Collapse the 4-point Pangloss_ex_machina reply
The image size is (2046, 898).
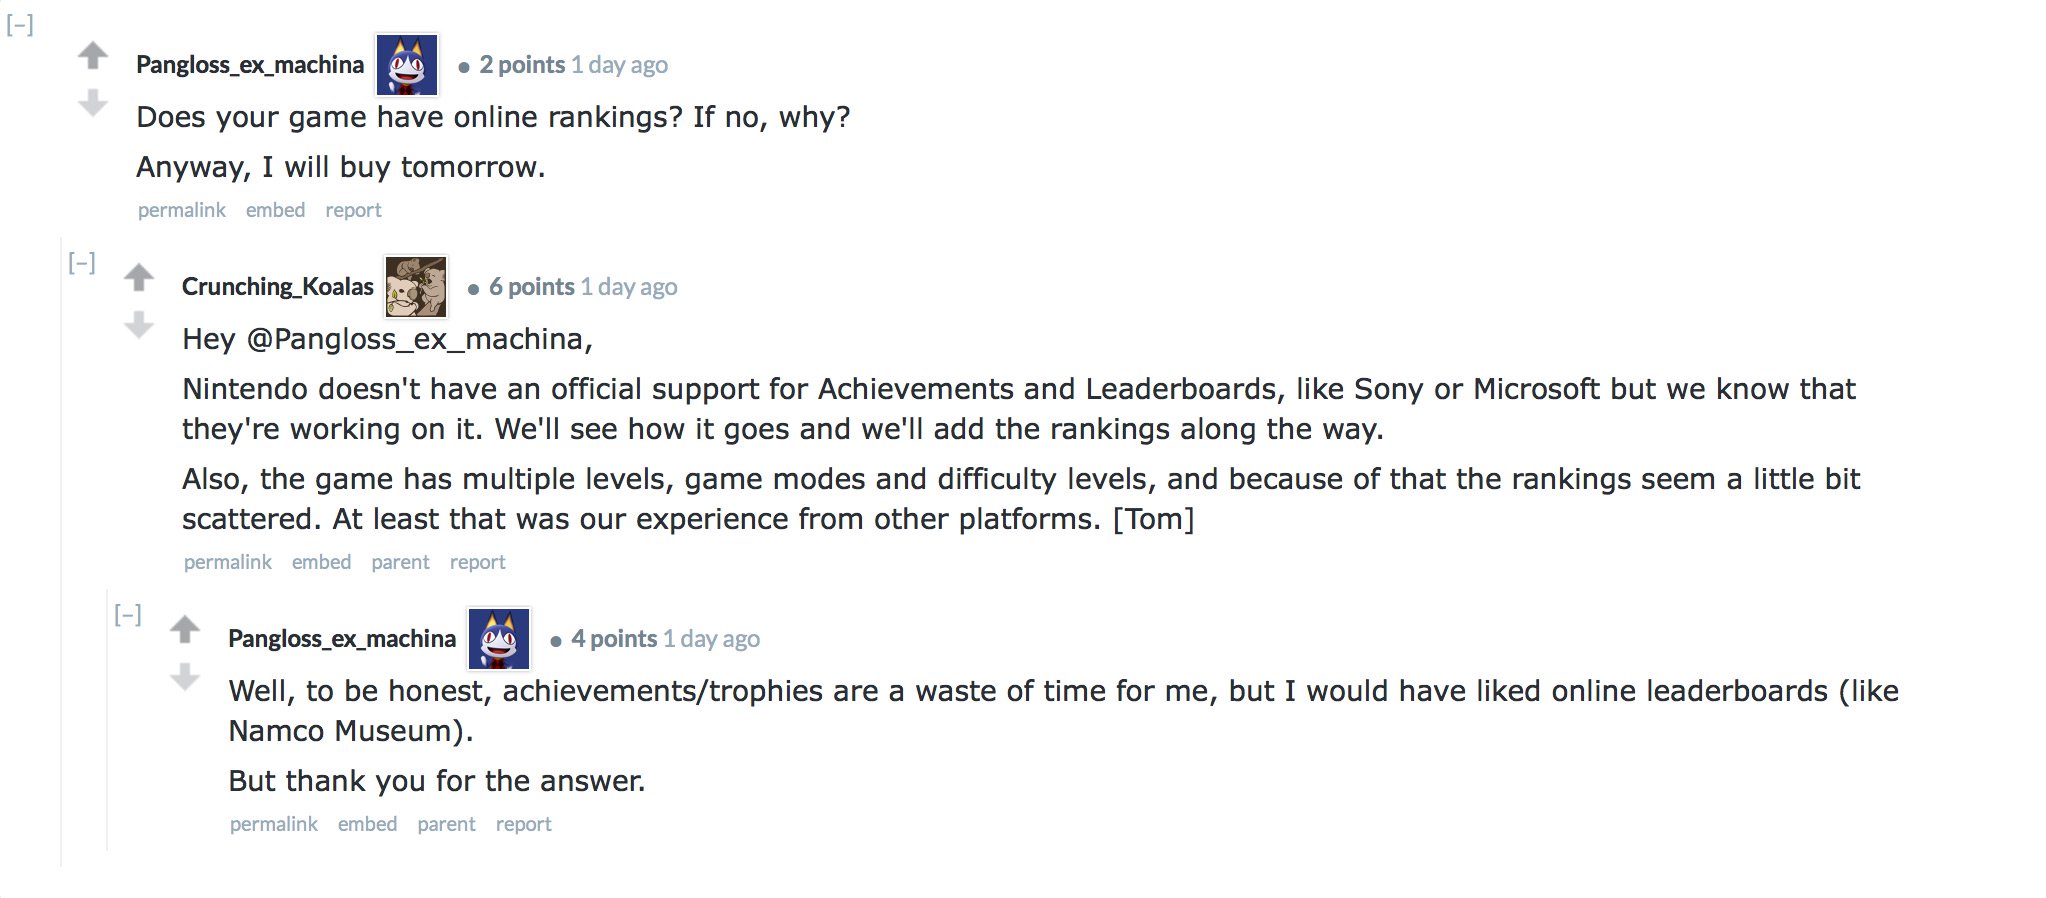128,615
